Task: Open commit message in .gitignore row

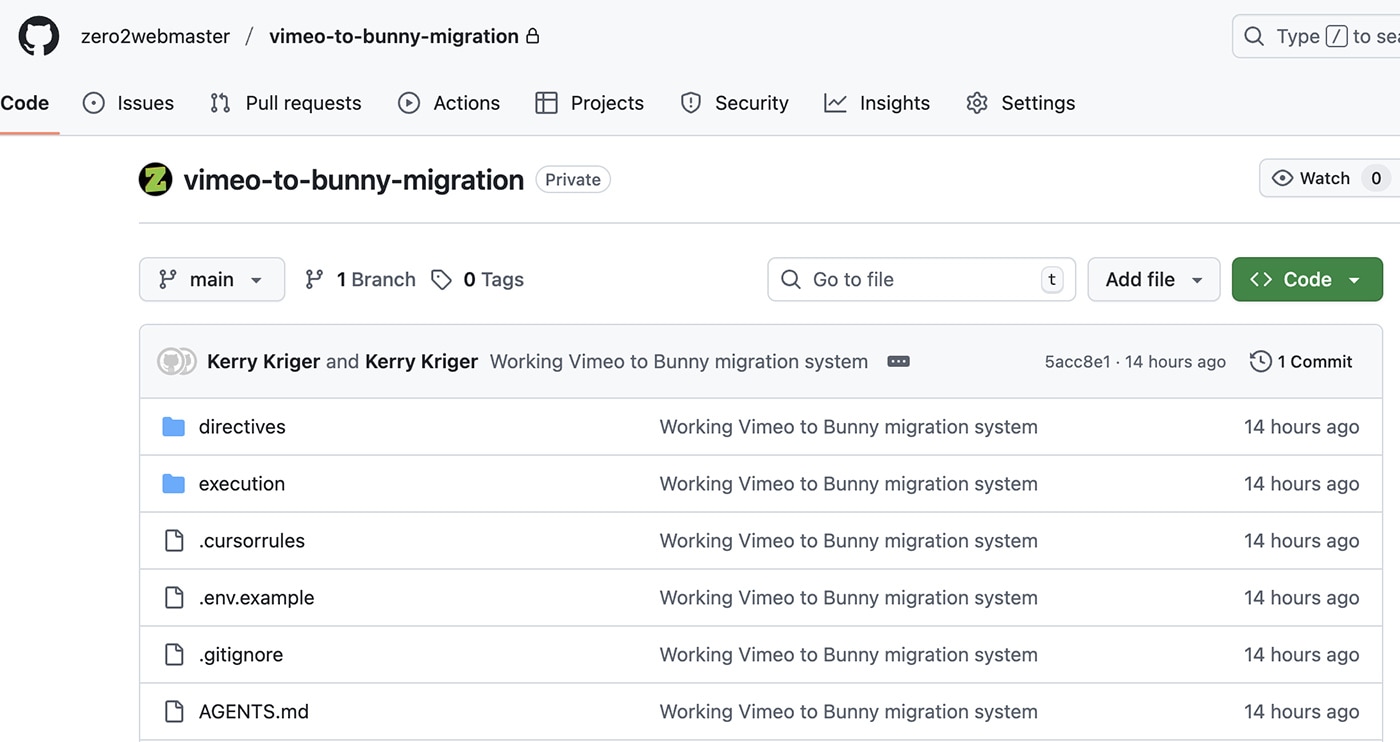Action: coord(849,655)
